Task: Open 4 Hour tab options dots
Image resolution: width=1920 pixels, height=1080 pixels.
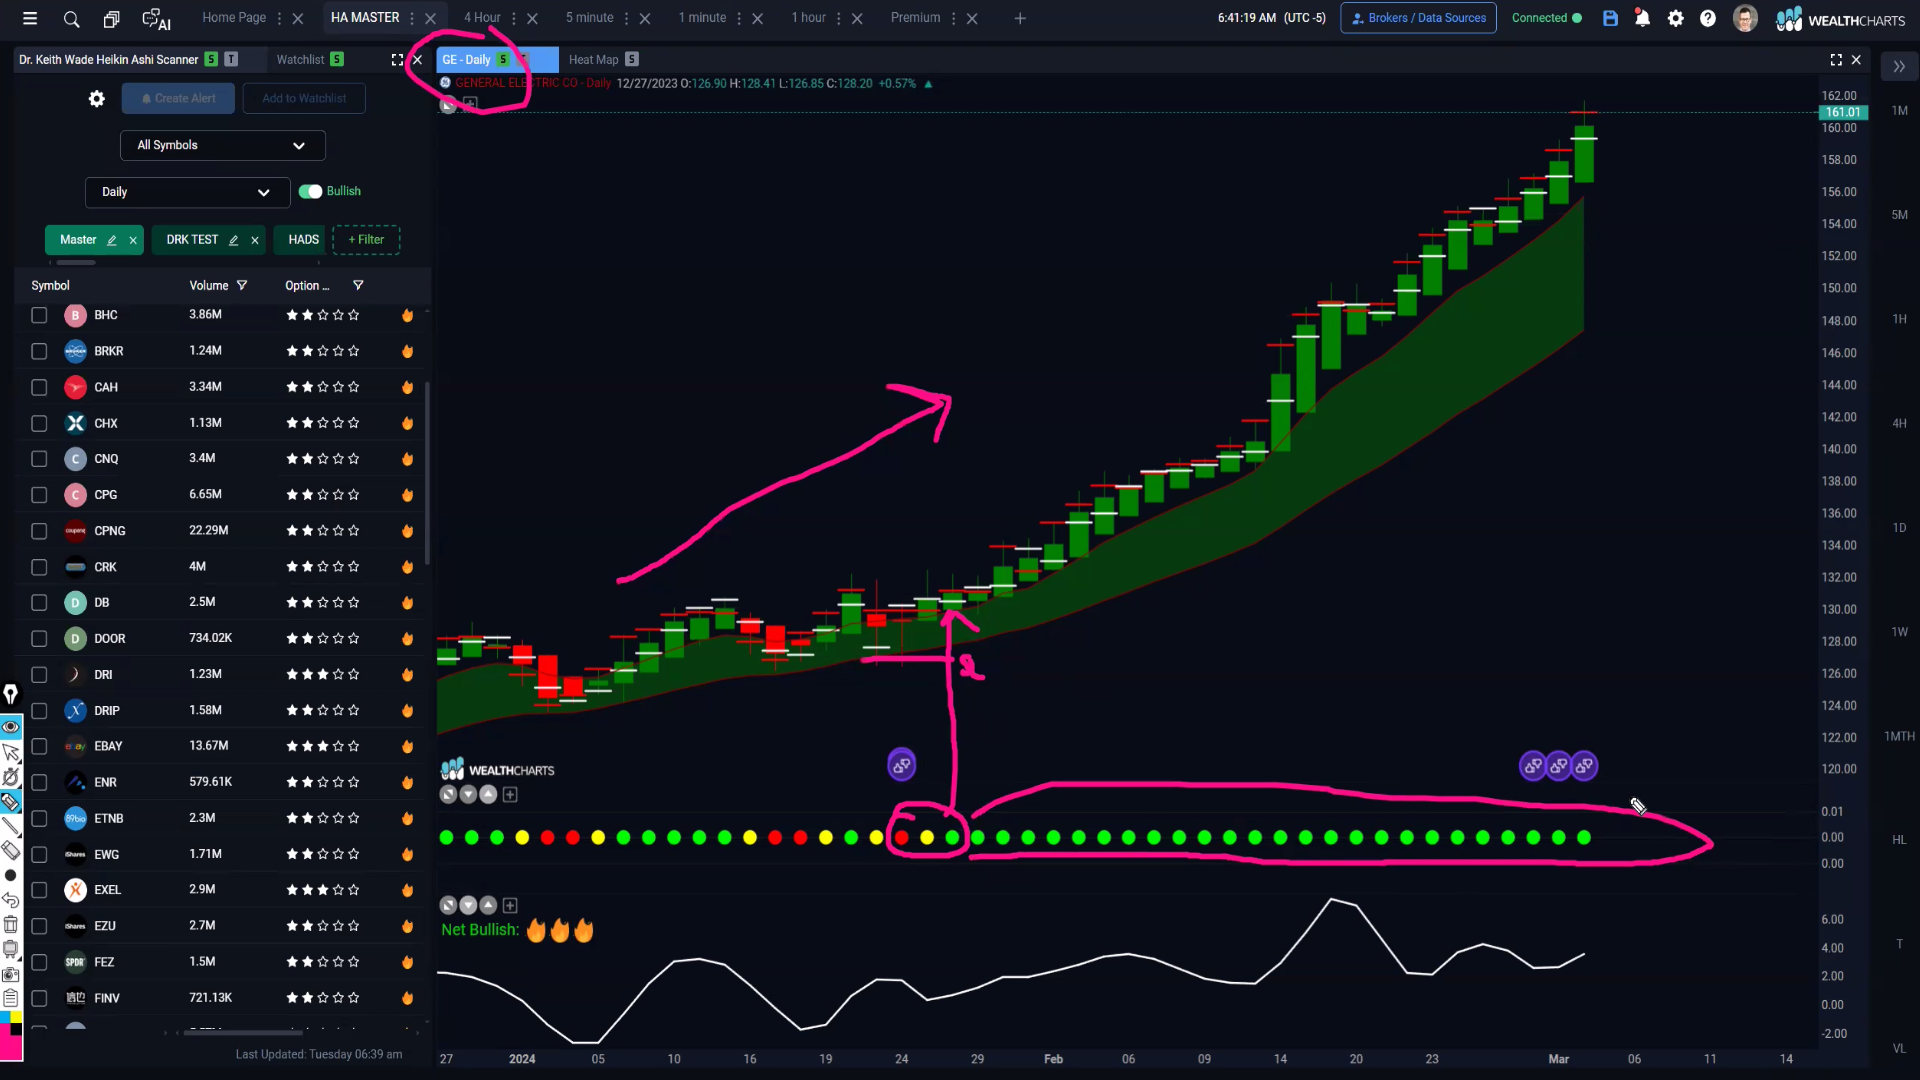Action: [514, 18]
